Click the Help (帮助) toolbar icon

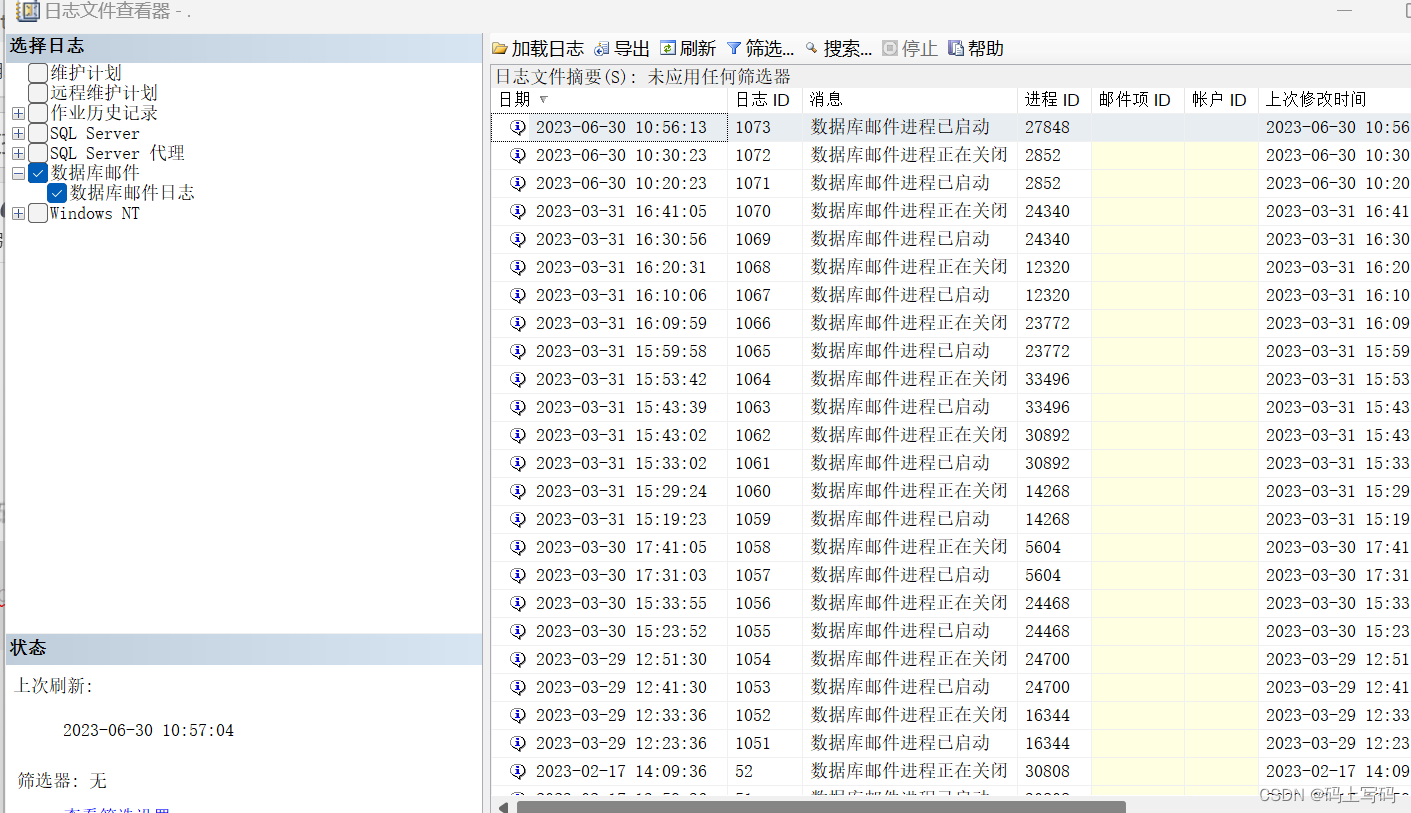point(956,48)
